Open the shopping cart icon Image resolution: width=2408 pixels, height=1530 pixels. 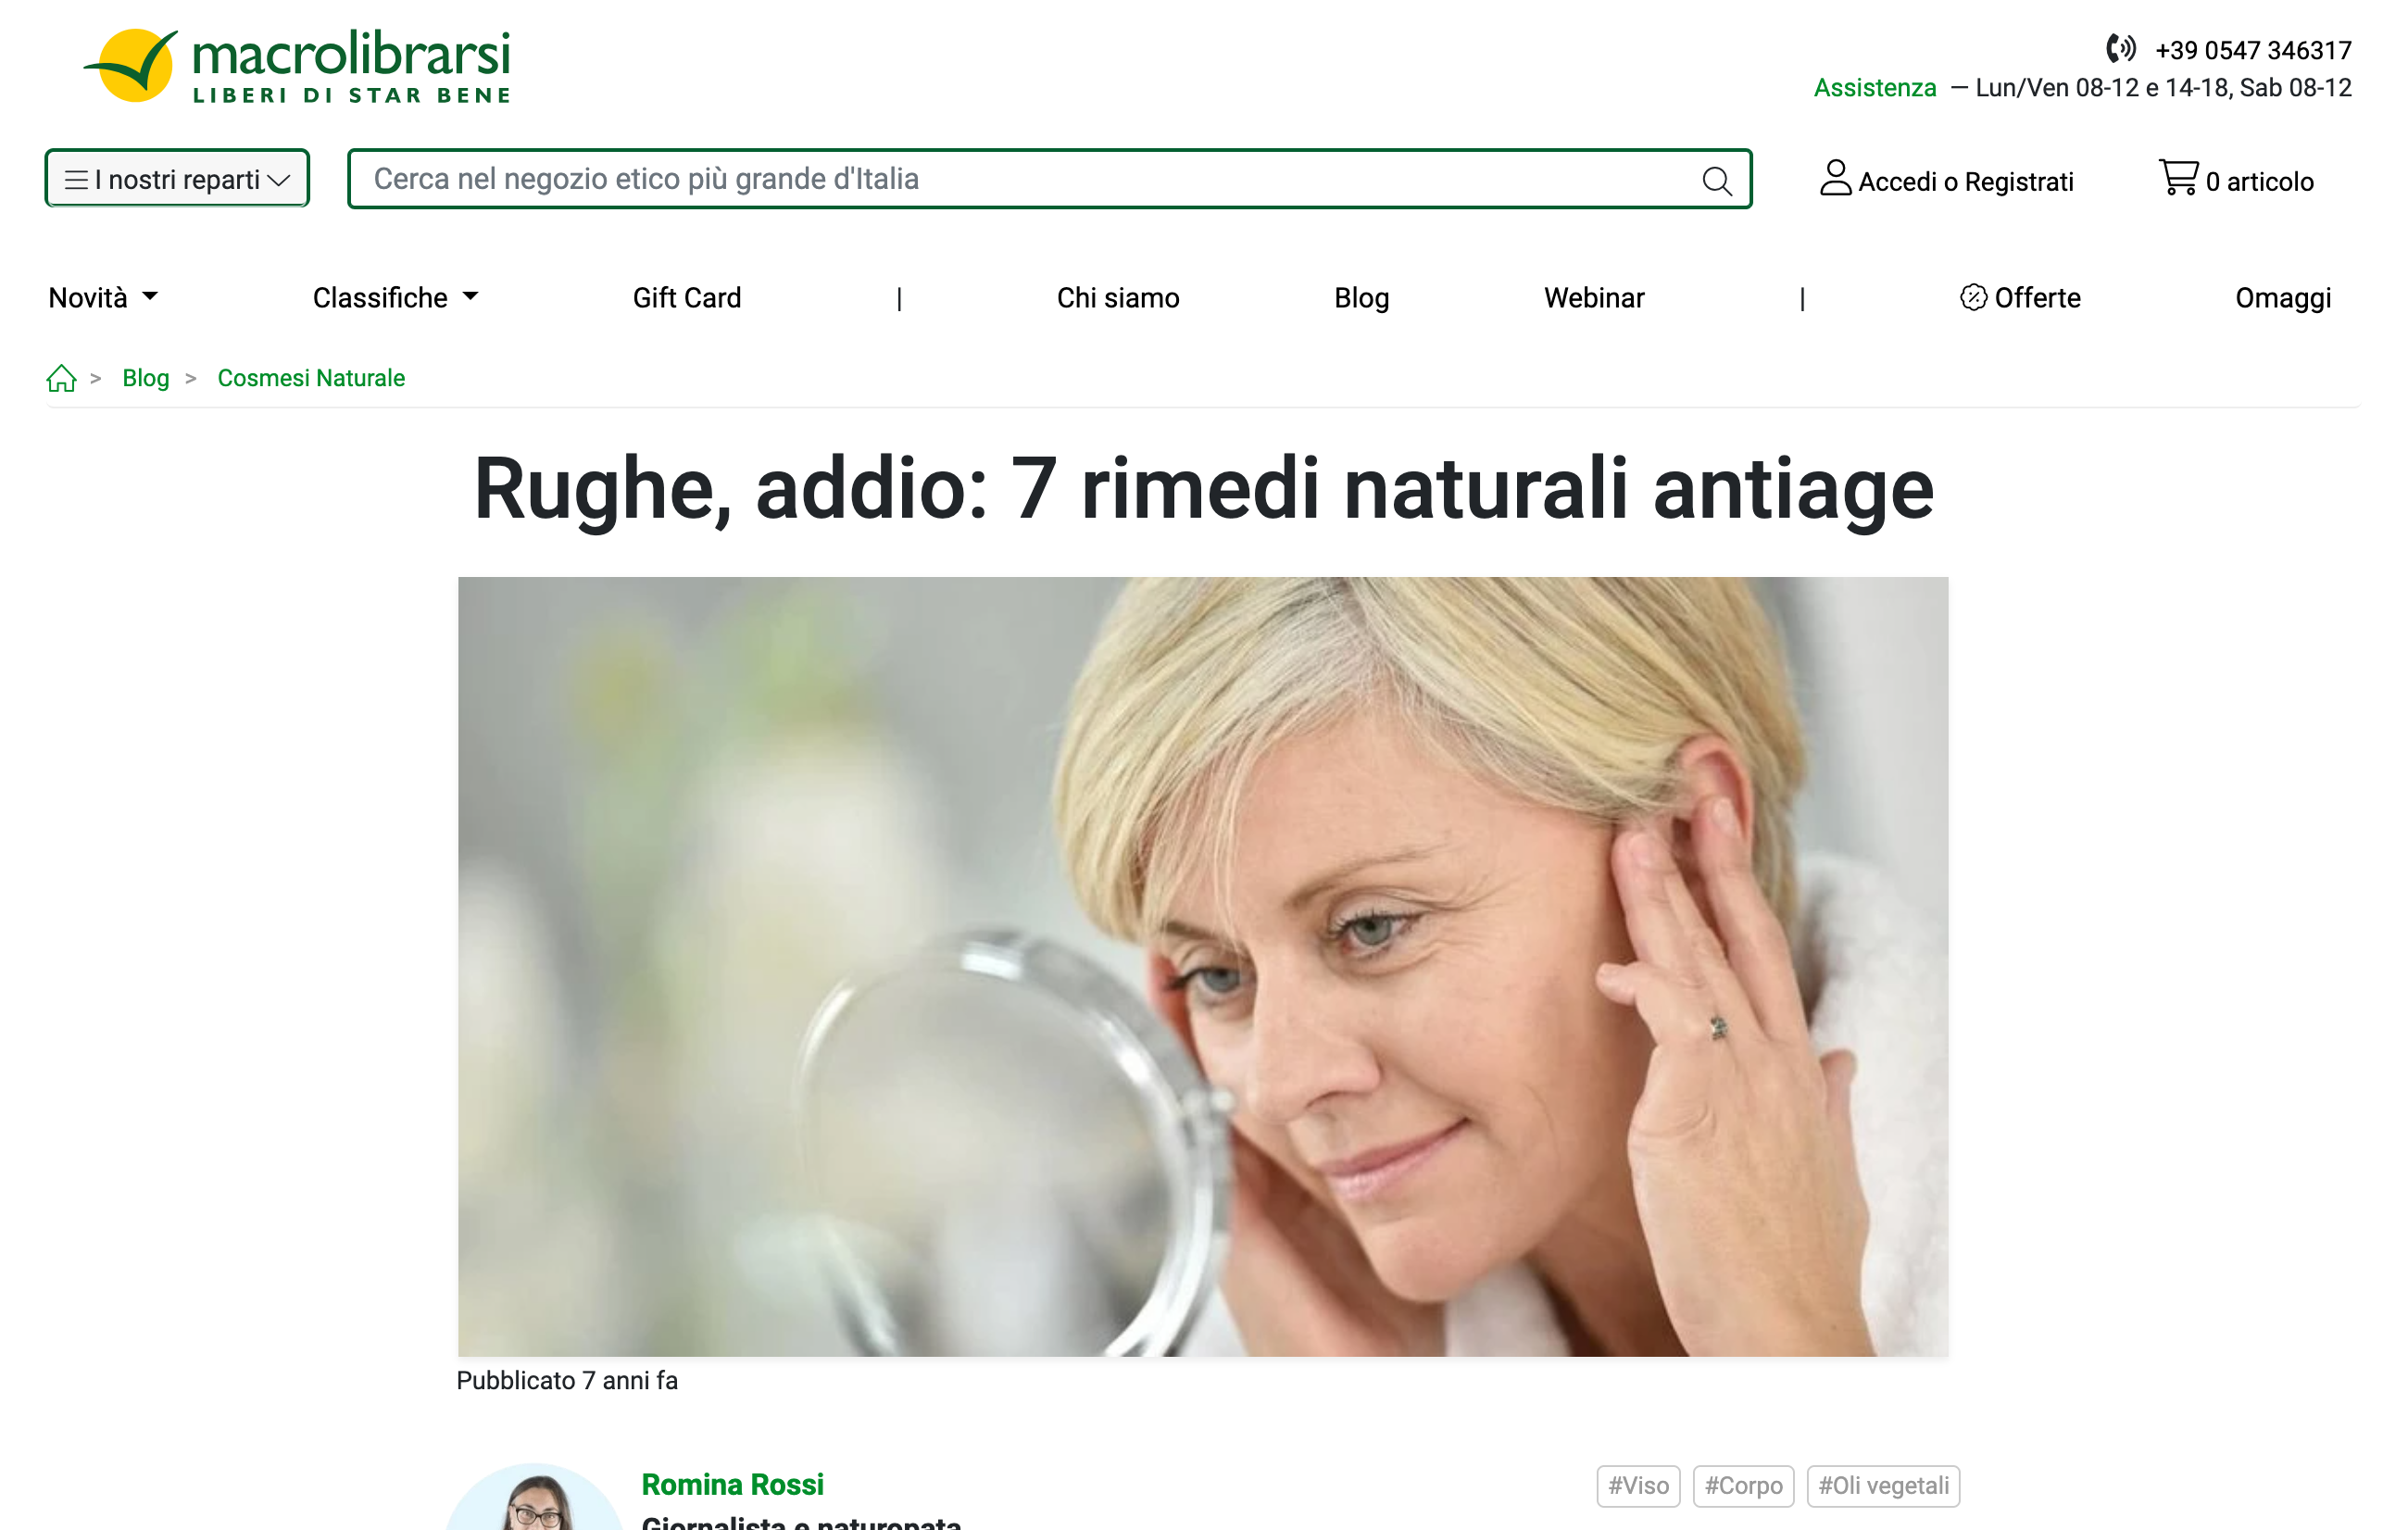(x=2178, y=178)
